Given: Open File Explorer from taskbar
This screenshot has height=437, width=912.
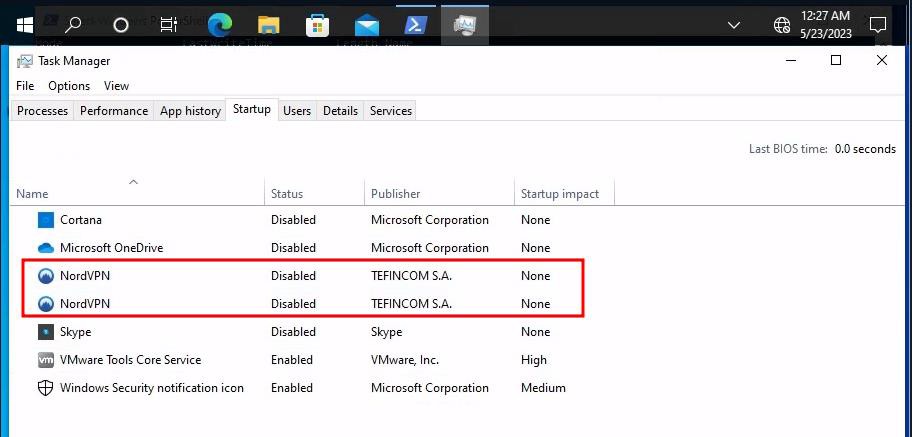Looking at the screenshot, I should (x=269, y=24).
